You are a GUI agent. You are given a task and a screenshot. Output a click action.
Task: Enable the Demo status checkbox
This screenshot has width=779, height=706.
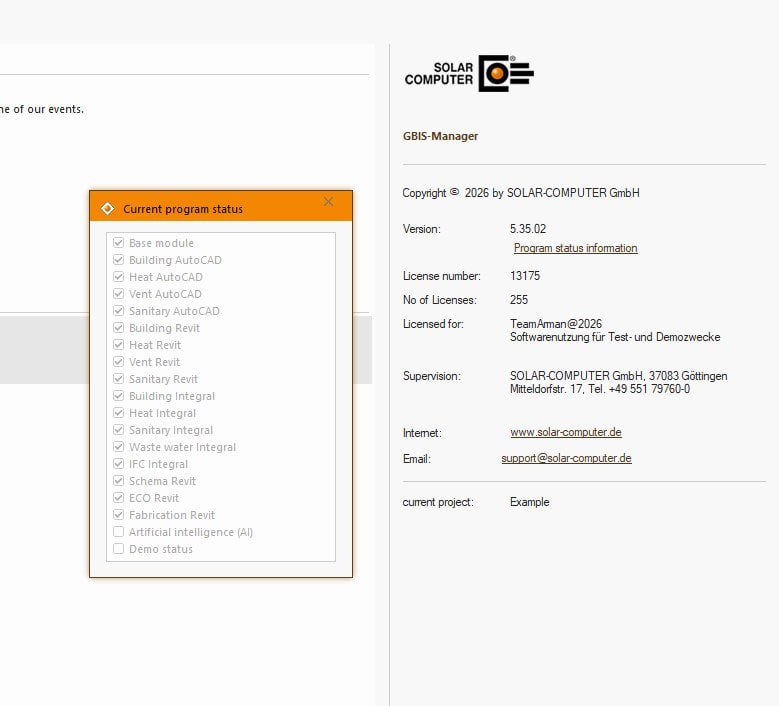(x=118, y=549)
